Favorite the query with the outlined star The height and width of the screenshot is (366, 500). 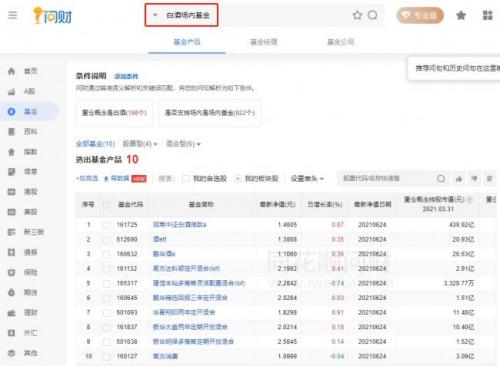point(357,15)
